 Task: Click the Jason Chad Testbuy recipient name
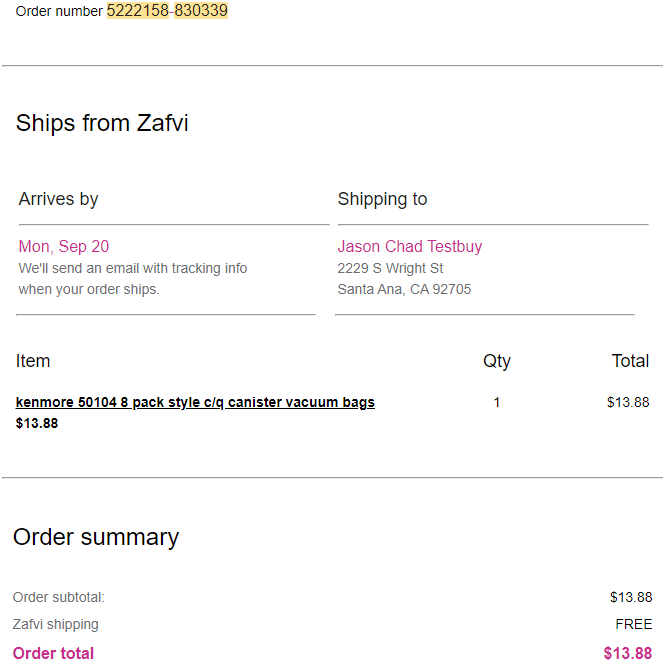tap(410, 246)
